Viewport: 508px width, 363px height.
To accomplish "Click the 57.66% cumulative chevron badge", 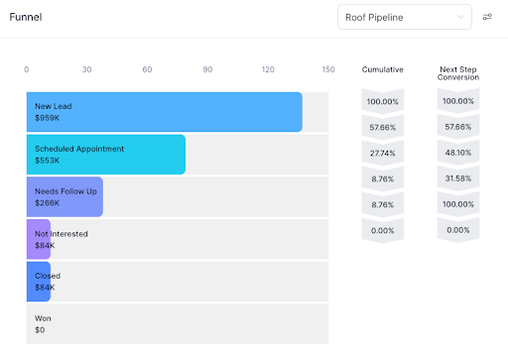I will pos(383,127).
